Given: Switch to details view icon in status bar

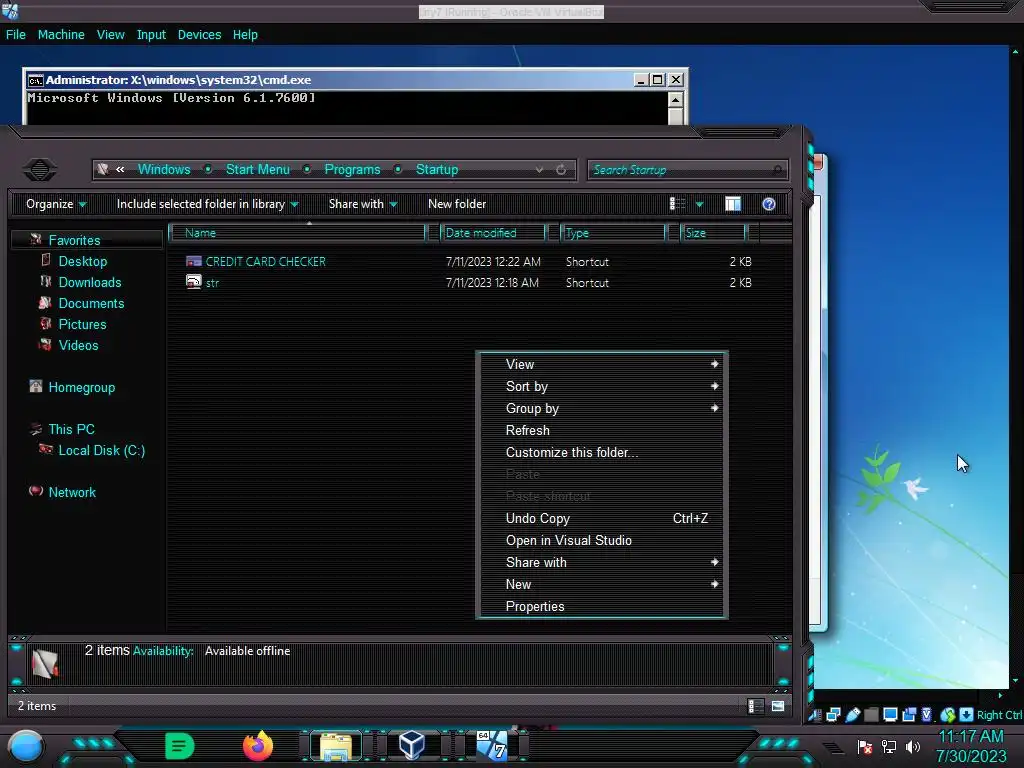Looking at the screenshot, I should 756,706.
